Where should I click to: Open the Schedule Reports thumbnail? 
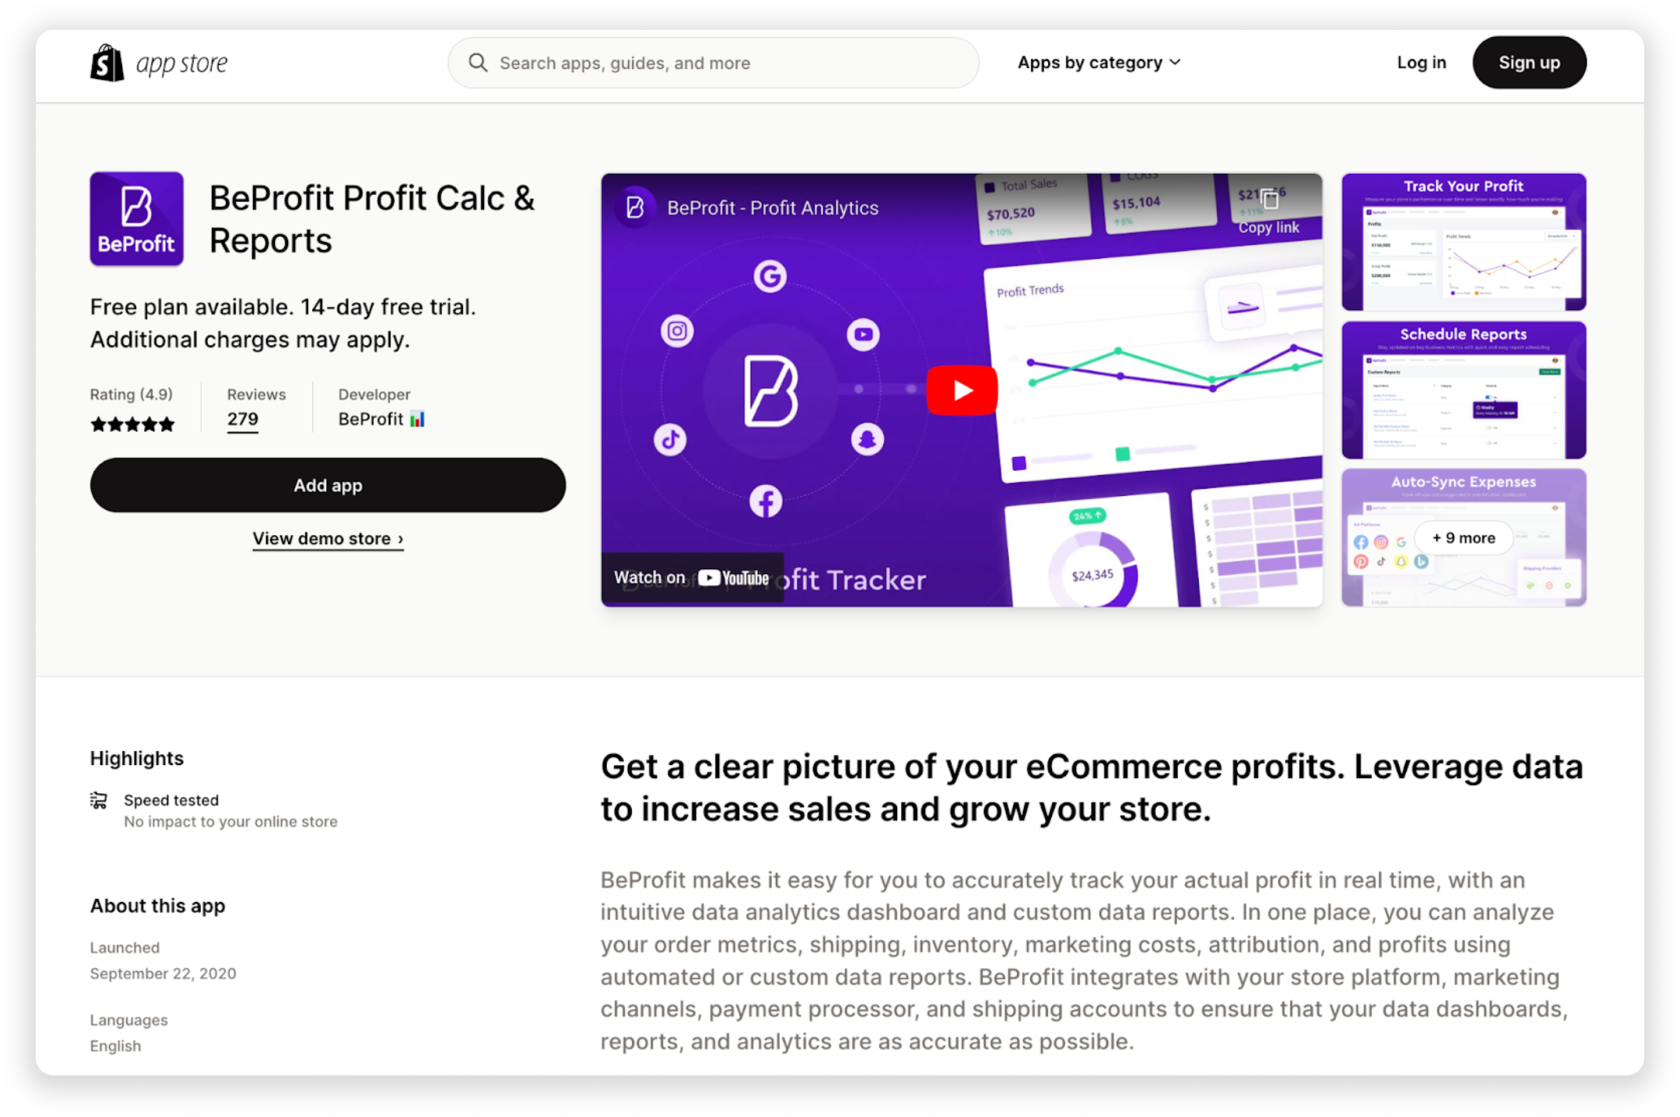[x=1463, y=390]
